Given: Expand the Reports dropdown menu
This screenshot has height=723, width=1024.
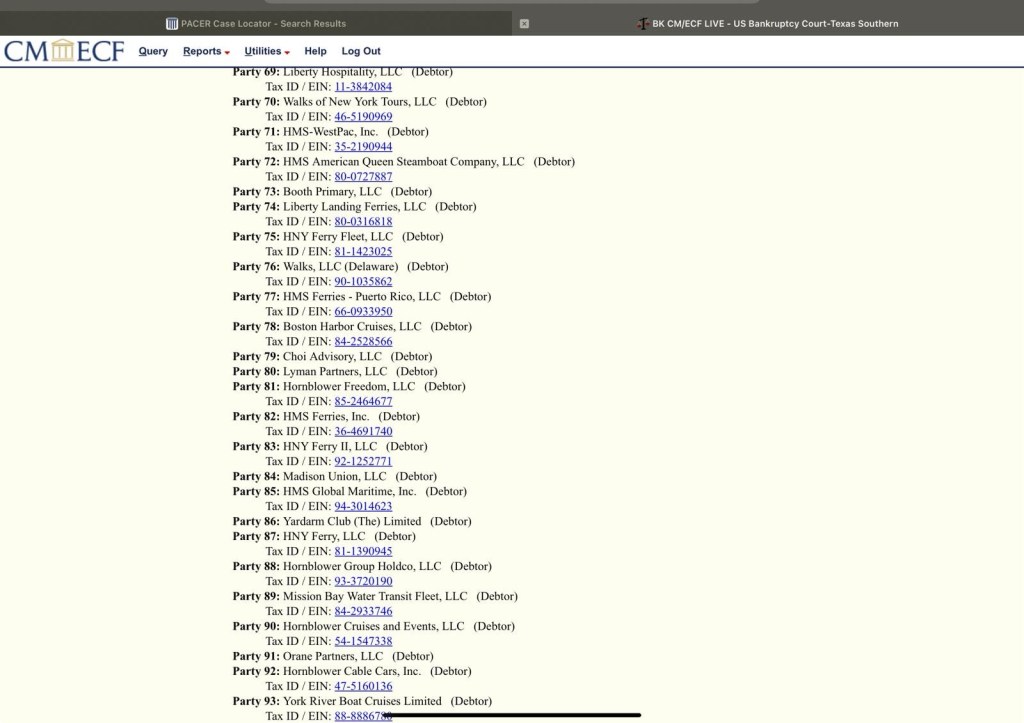Looking at the screenshot, I should (x=206, y=51).
